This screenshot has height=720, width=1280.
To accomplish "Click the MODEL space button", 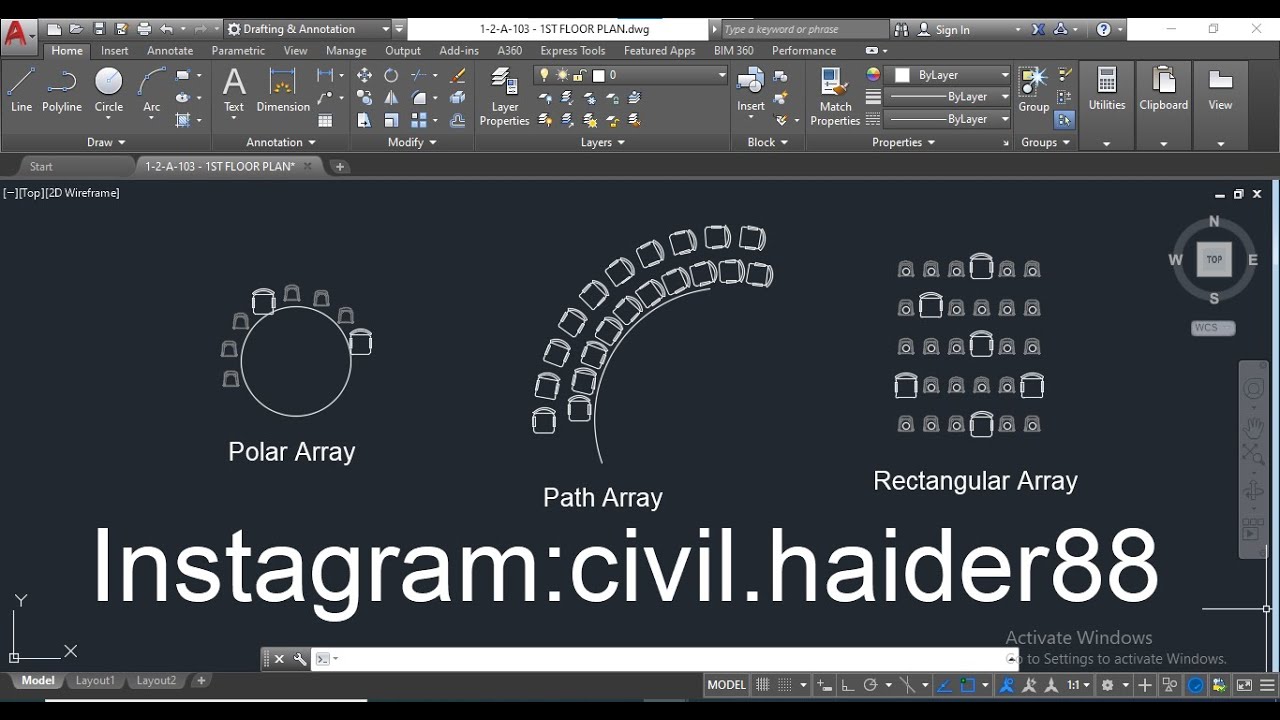I will point(726,685).
